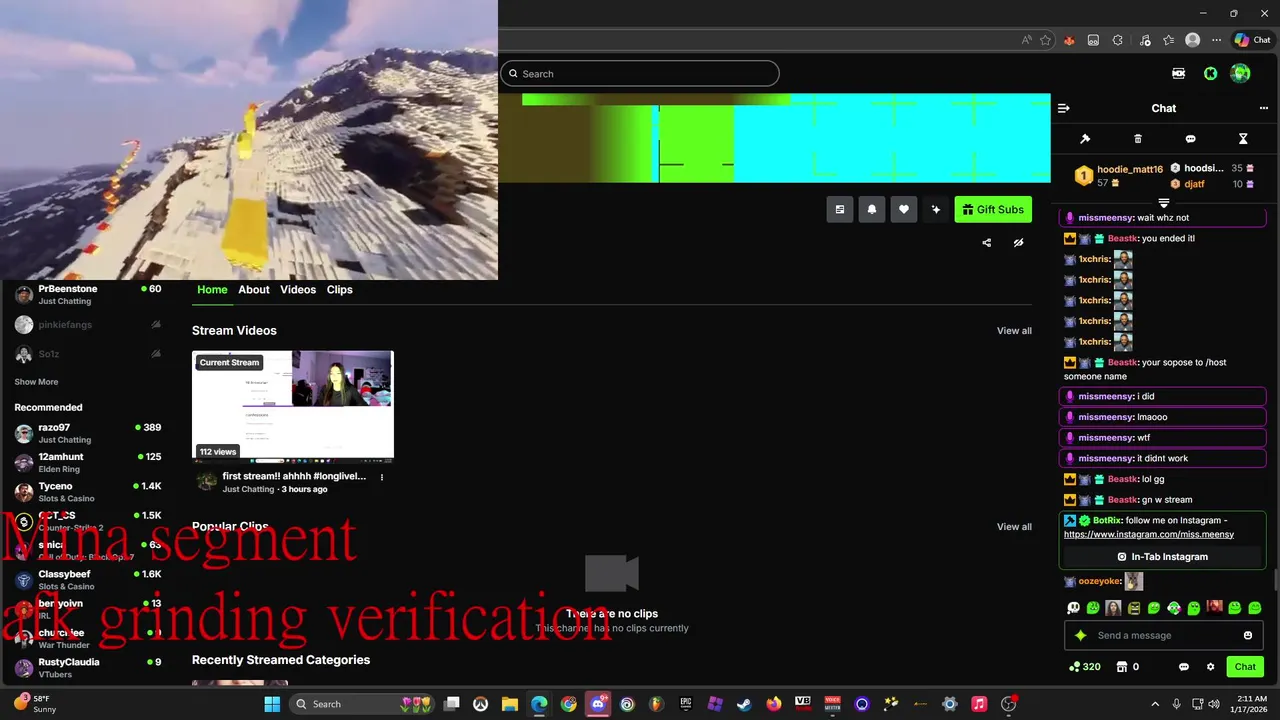The height and width of the screenshot is (720, 1280).
Task: Click the Send a message field
Action: (1165, 636)
